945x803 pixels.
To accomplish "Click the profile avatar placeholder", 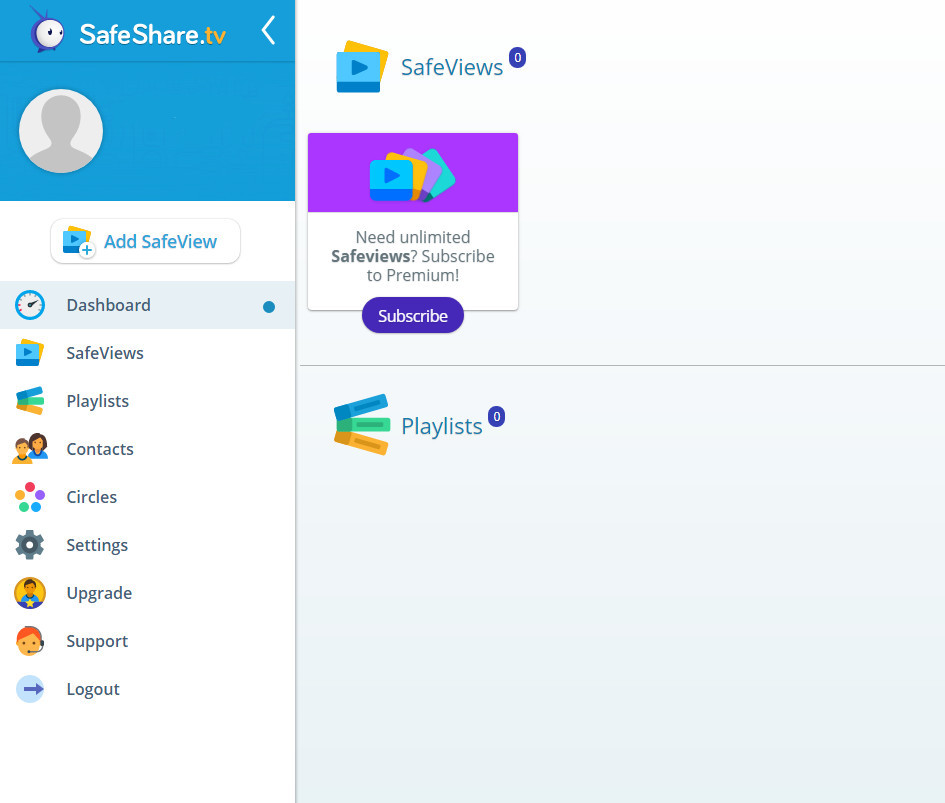I will (61, 131).
